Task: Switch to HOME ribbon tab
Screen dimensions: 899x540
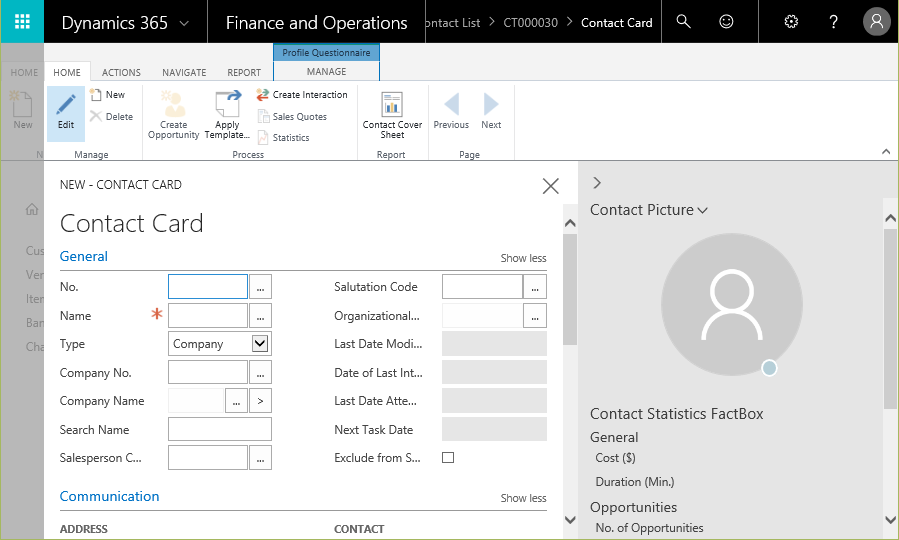Action: (x=67, y=72)
